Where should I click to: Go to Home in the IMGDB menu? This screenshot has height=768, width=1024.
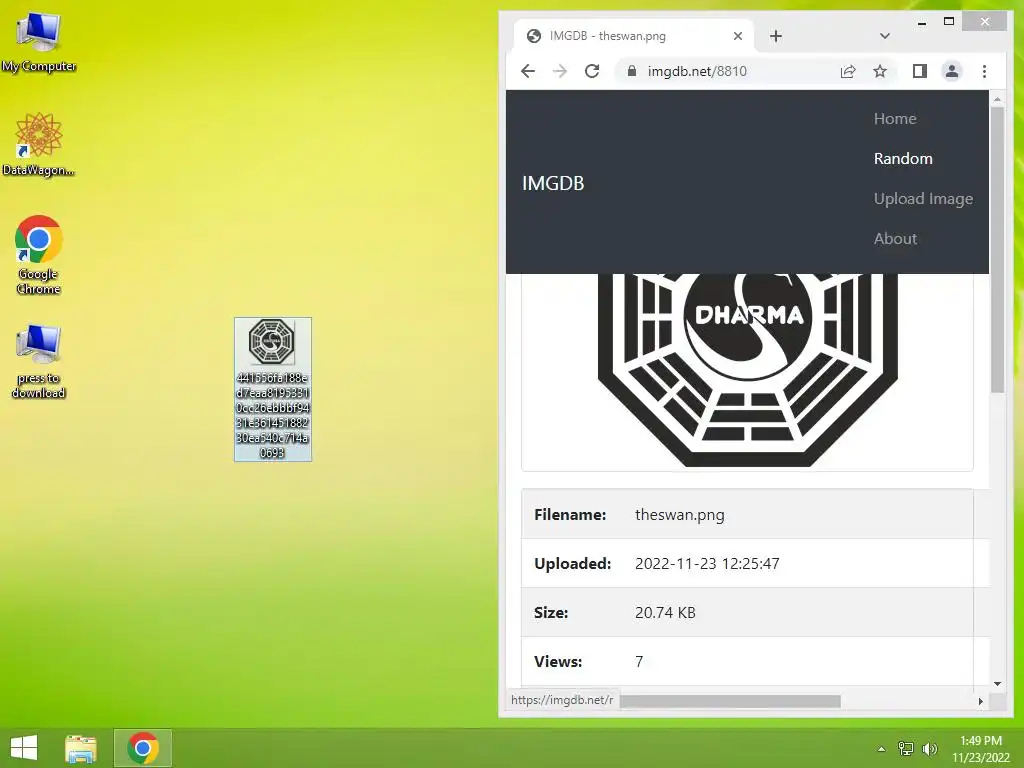[895, 118]
